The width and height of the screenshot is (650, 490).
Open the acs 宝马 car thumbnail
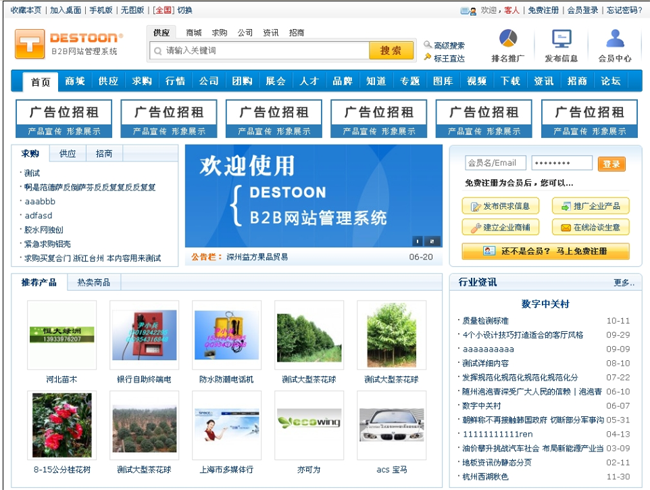392,425
